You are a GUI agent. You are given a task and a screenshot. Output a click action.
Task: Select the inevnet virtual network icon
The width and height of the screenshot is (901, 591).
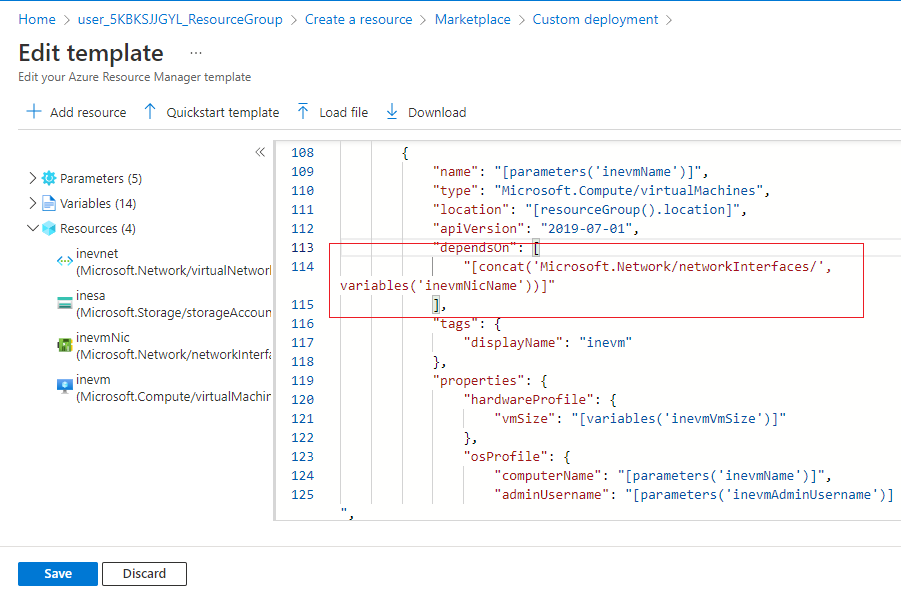64,260
